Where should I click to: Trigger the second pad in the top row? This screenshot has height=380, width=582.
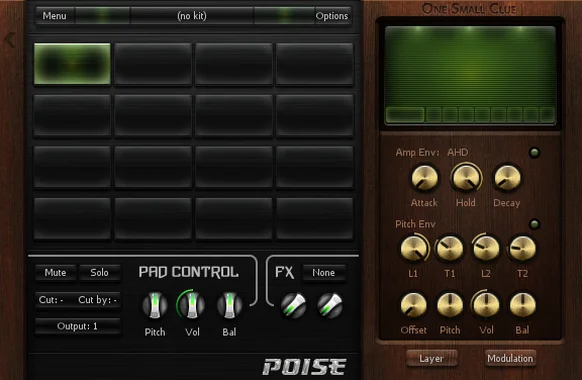[153, 64]
